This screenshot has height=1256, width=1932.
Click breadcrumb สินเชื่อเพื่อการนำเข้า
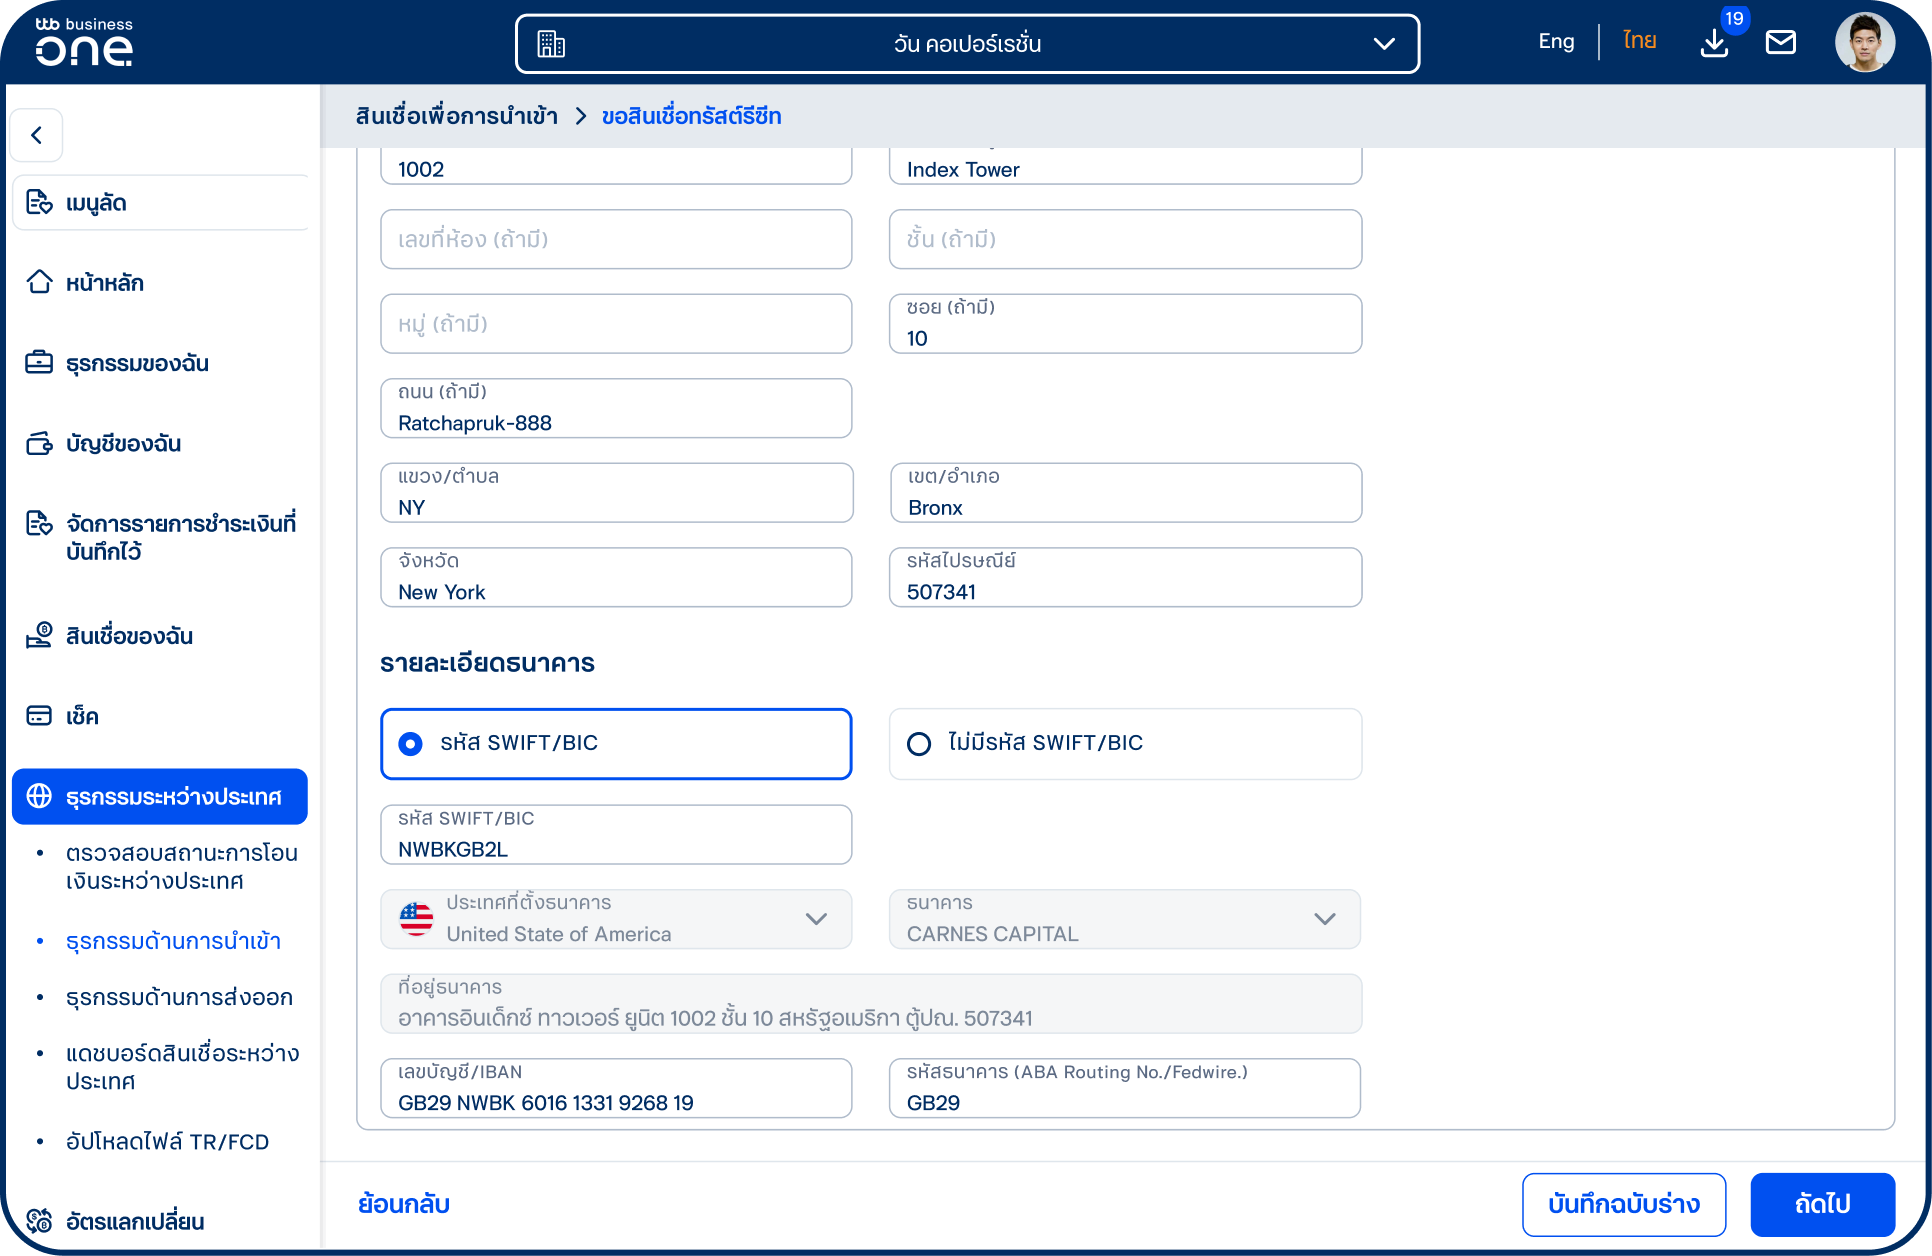point(457,116)
